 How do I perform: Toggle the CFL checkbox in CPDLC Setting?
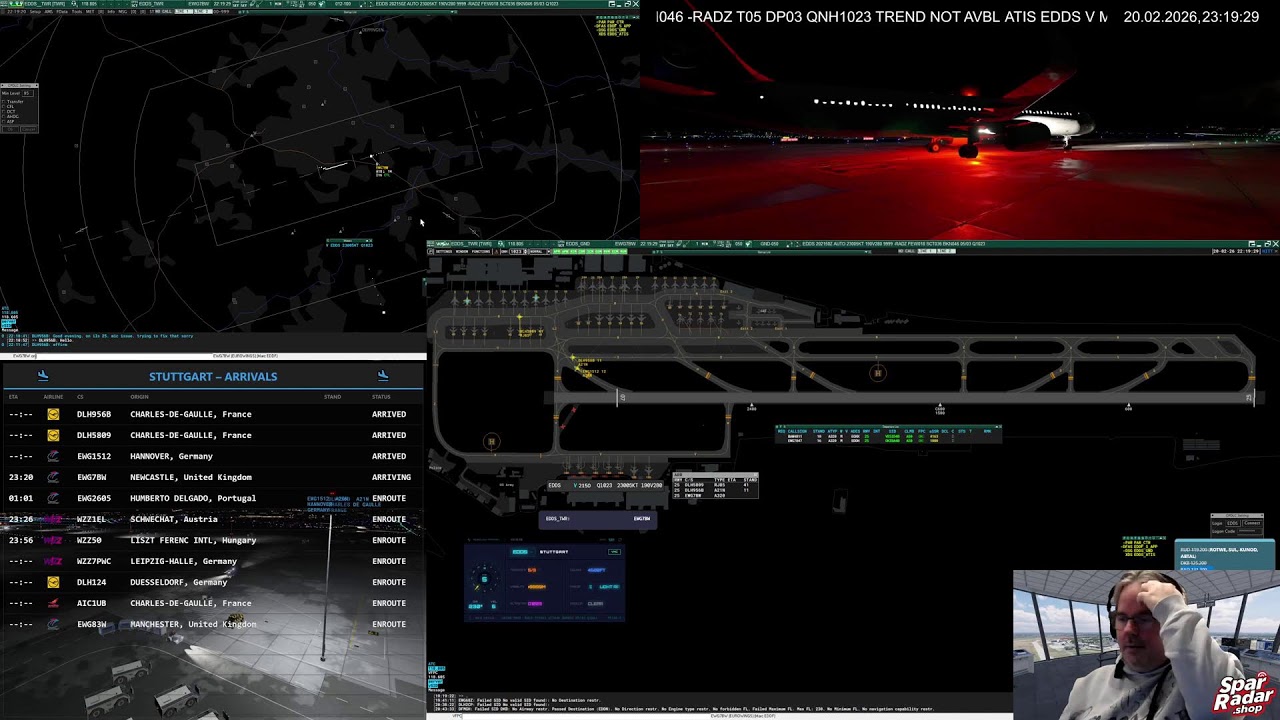(x=4, y=106)
